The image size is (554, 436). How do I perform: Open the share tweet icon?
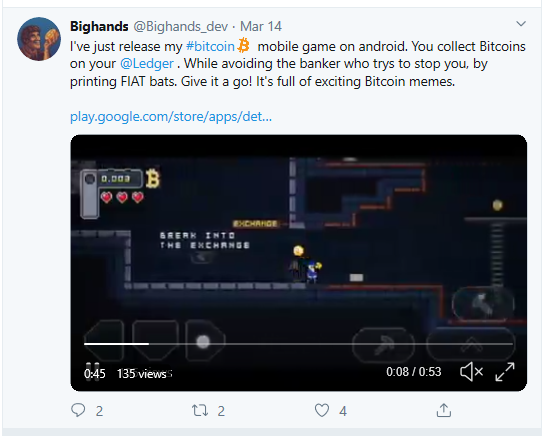(444, 410)
